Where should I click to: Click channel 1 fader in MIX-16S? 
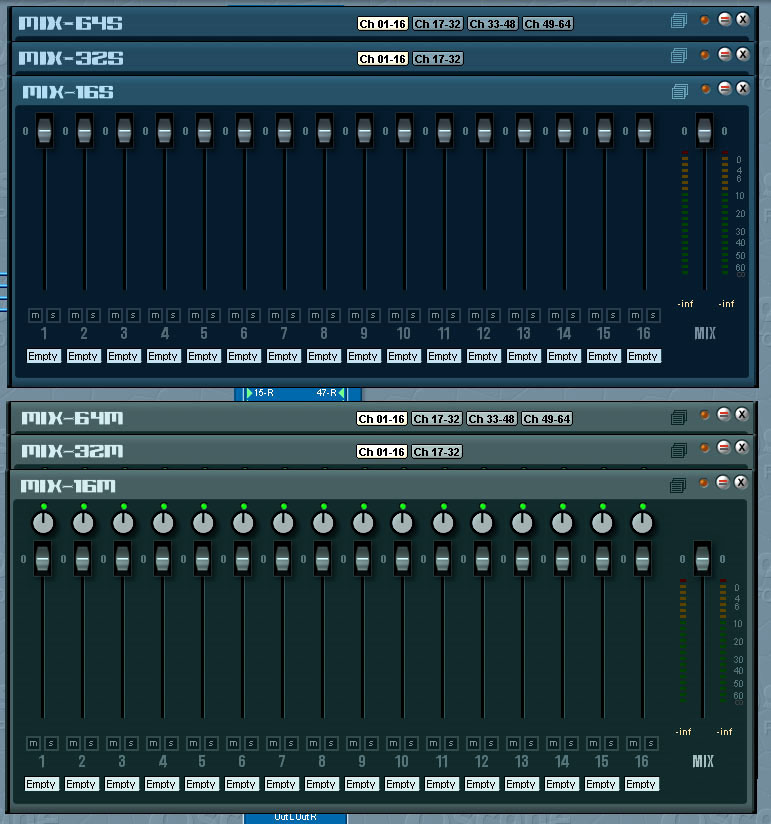[x=45, y=130]
